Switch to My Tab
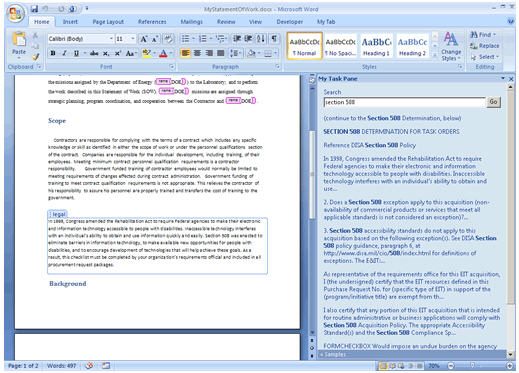The width and height of the screenshot is (519, 373). pyautogui.click(x=326, y=22)
